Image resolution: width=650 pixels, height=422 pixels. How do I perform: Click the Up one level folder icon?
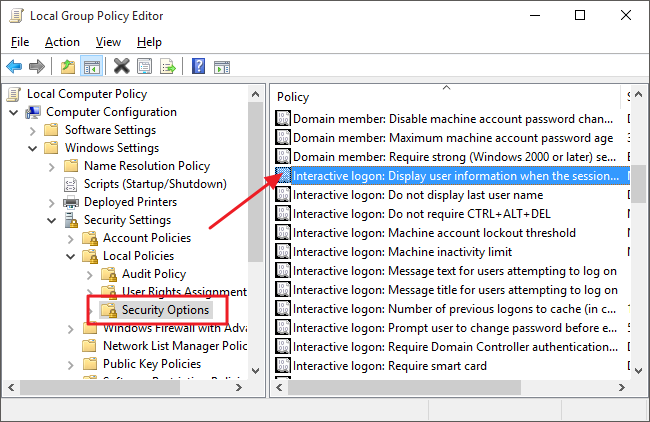tap(67, 67)
